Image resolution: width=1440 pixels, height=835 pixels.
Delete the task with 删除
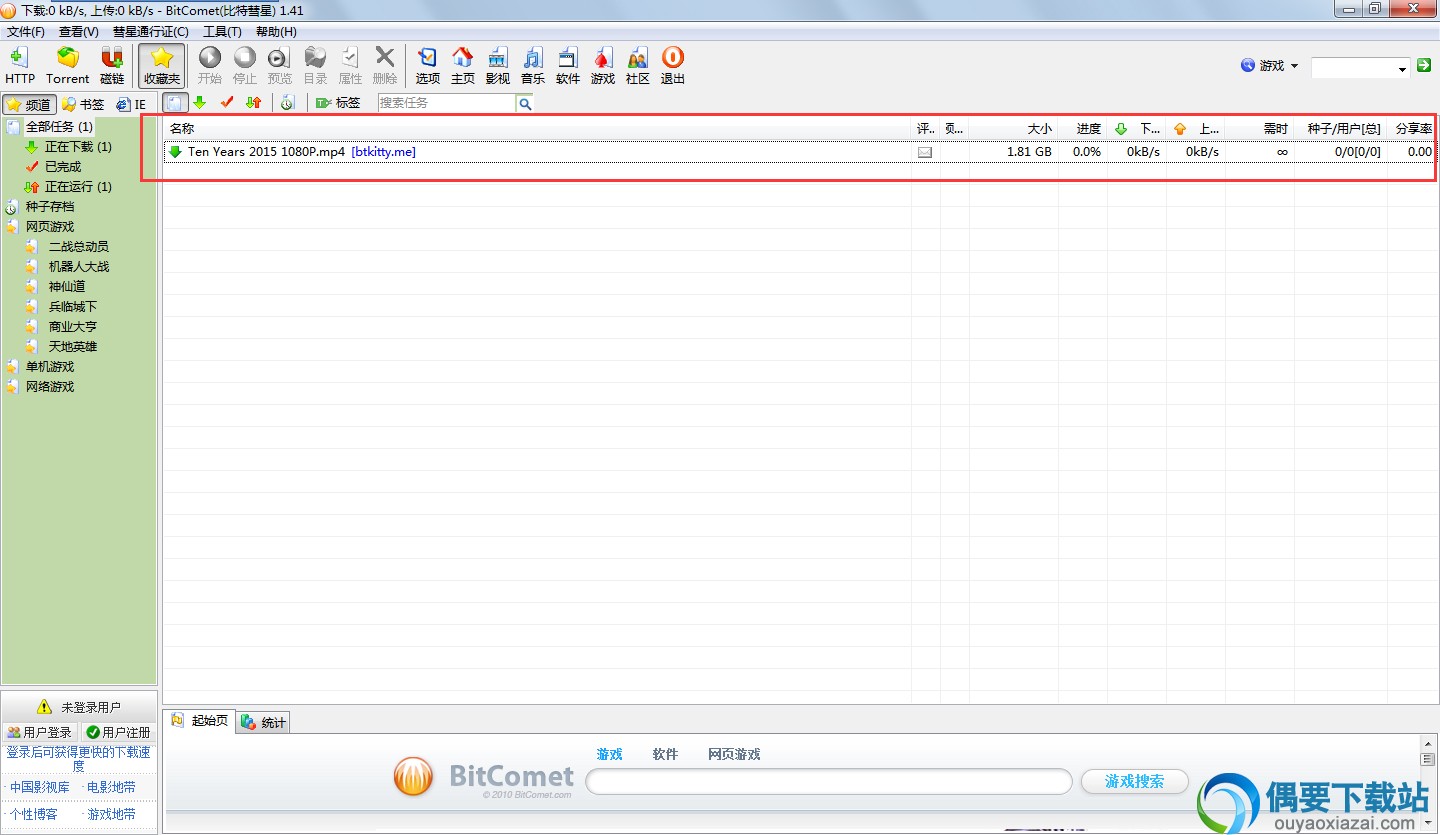[x=385, y=65]
